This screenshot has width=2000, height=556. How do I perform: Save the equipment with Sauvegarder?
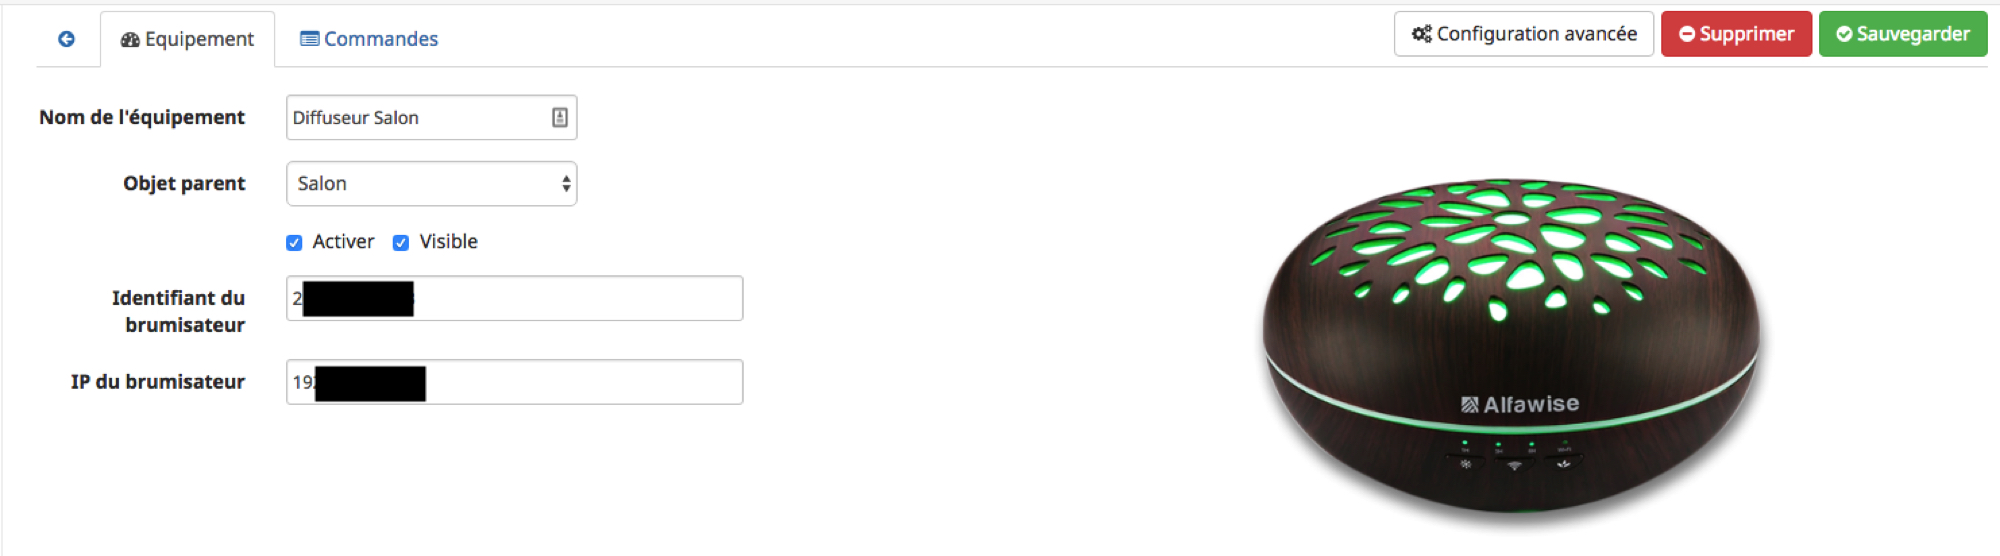pyautogui.click(x=1902, y=34)
